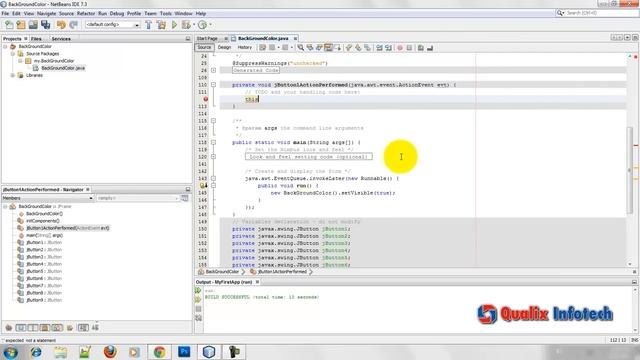Expand the Libraries tree node
Viewport: 640px width, 360px height.
pos(13,76)
